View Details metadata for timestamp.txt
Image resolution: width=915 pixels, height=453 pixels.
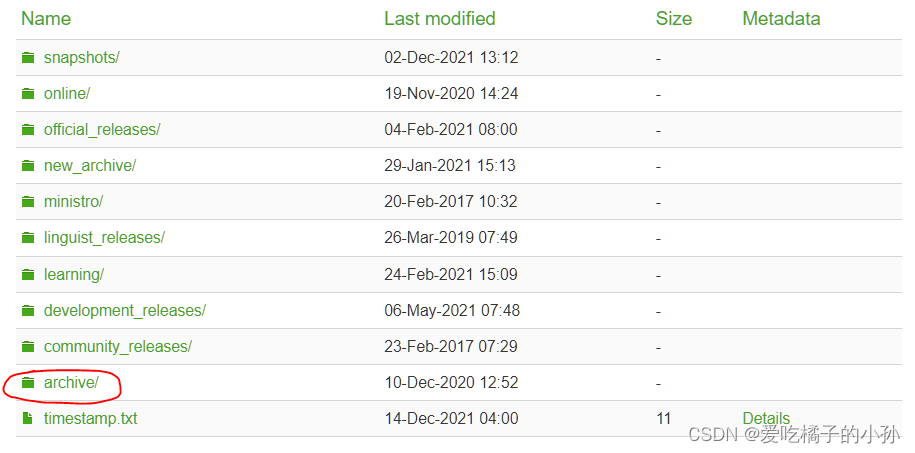[x=766, y=419]
